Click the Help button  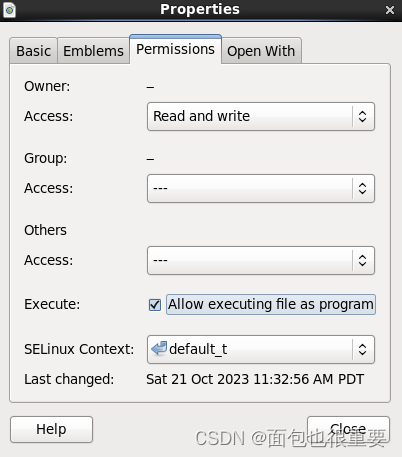tap(51, 429)
